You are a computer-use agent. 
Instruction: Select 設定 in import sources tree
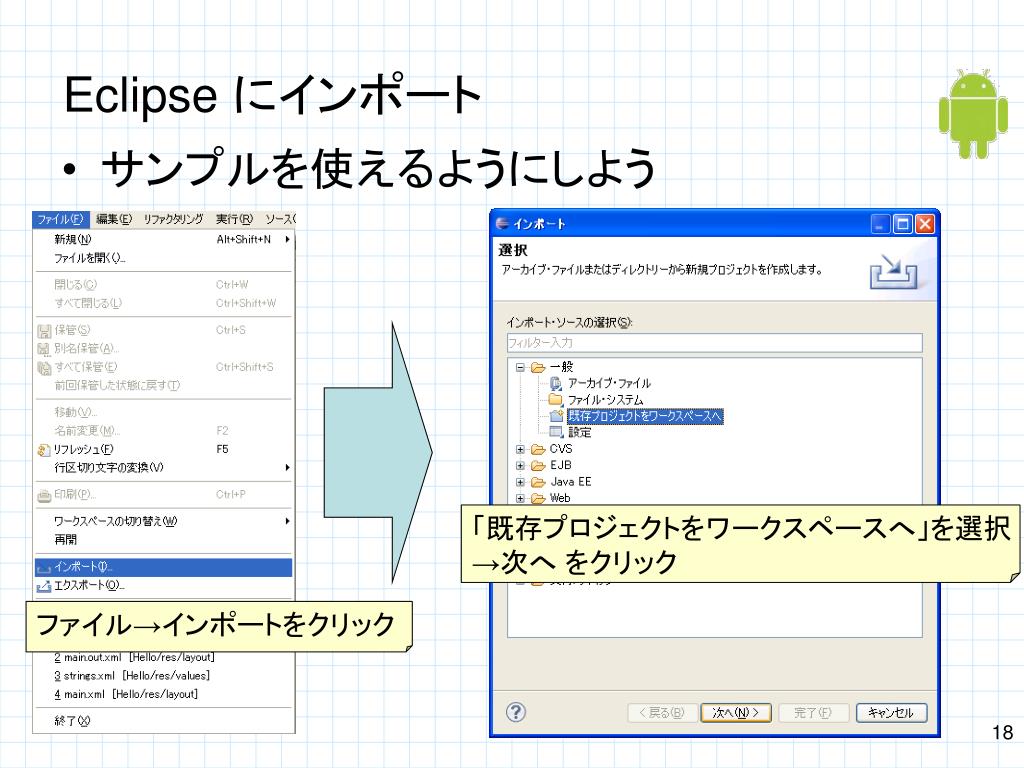[579, 432]
